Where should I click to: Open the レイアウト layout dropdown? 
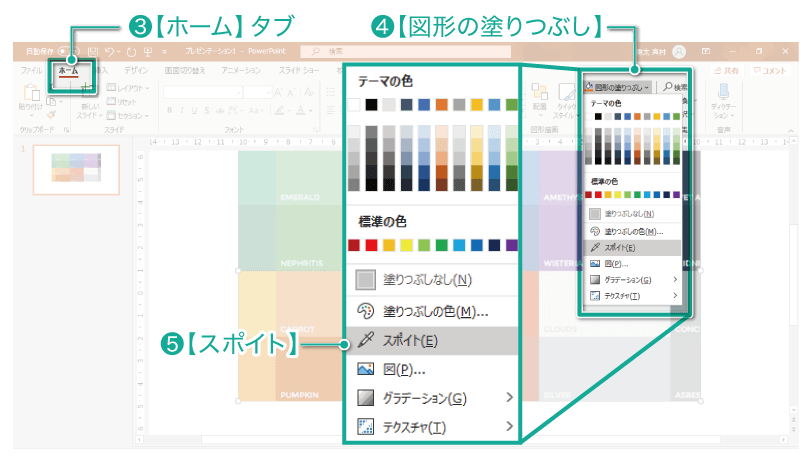(x=128, y=88)
